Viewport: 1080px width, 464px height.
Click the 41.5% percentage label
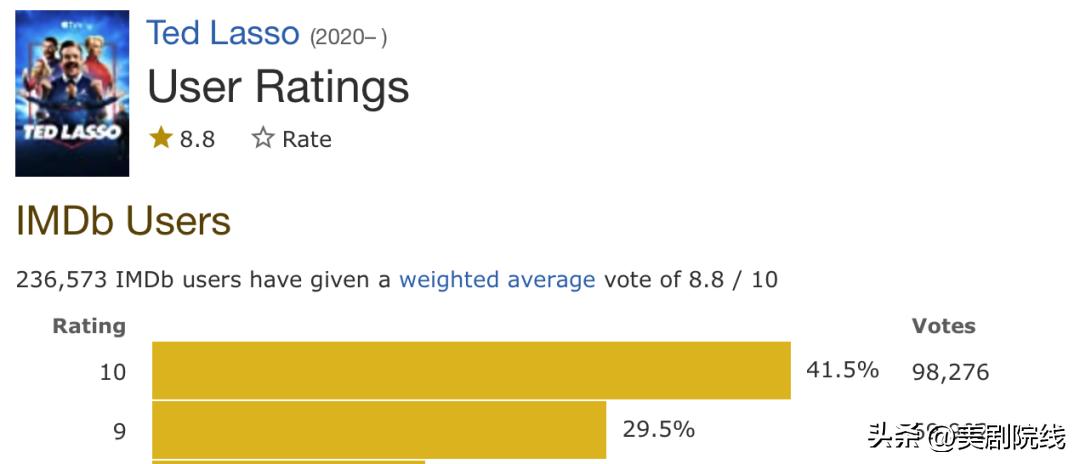click(x=842, y=370)
